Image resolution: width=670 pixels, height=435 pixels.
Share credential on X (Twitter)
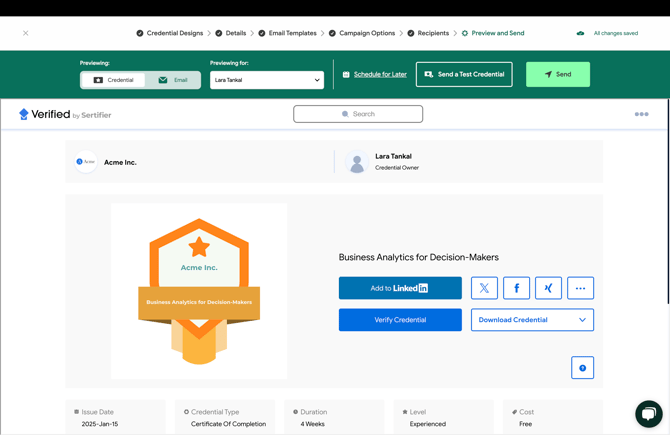(484, 288)
